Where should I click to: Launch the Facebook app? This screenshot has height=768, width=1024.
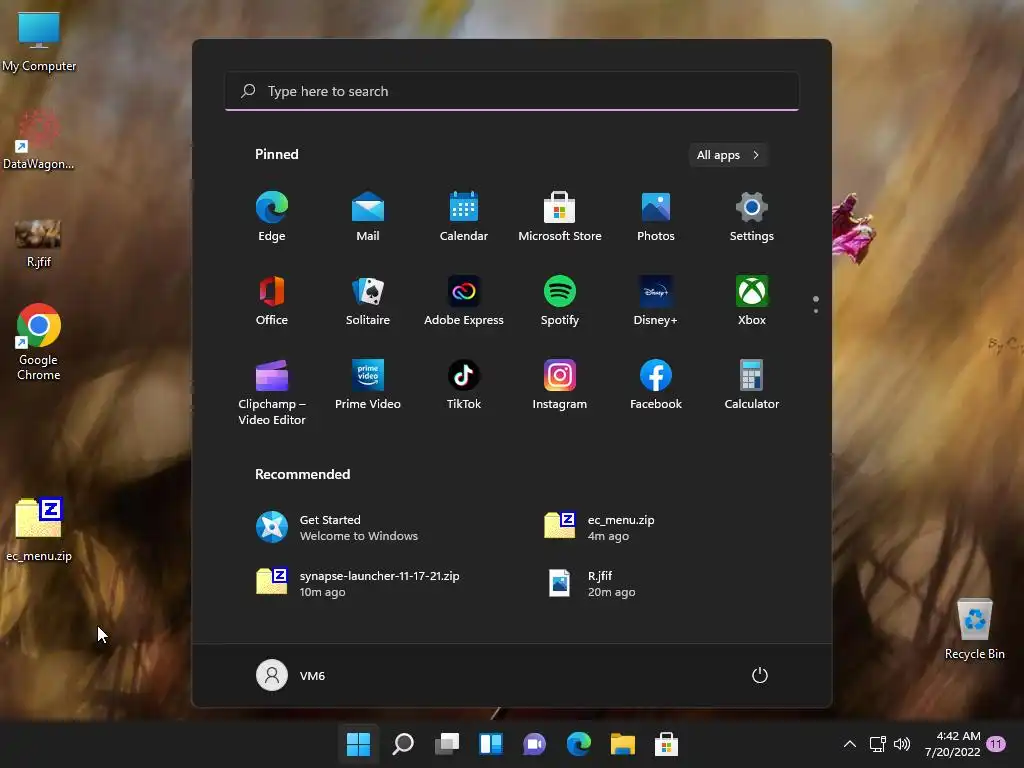click(x=656, y=385)
